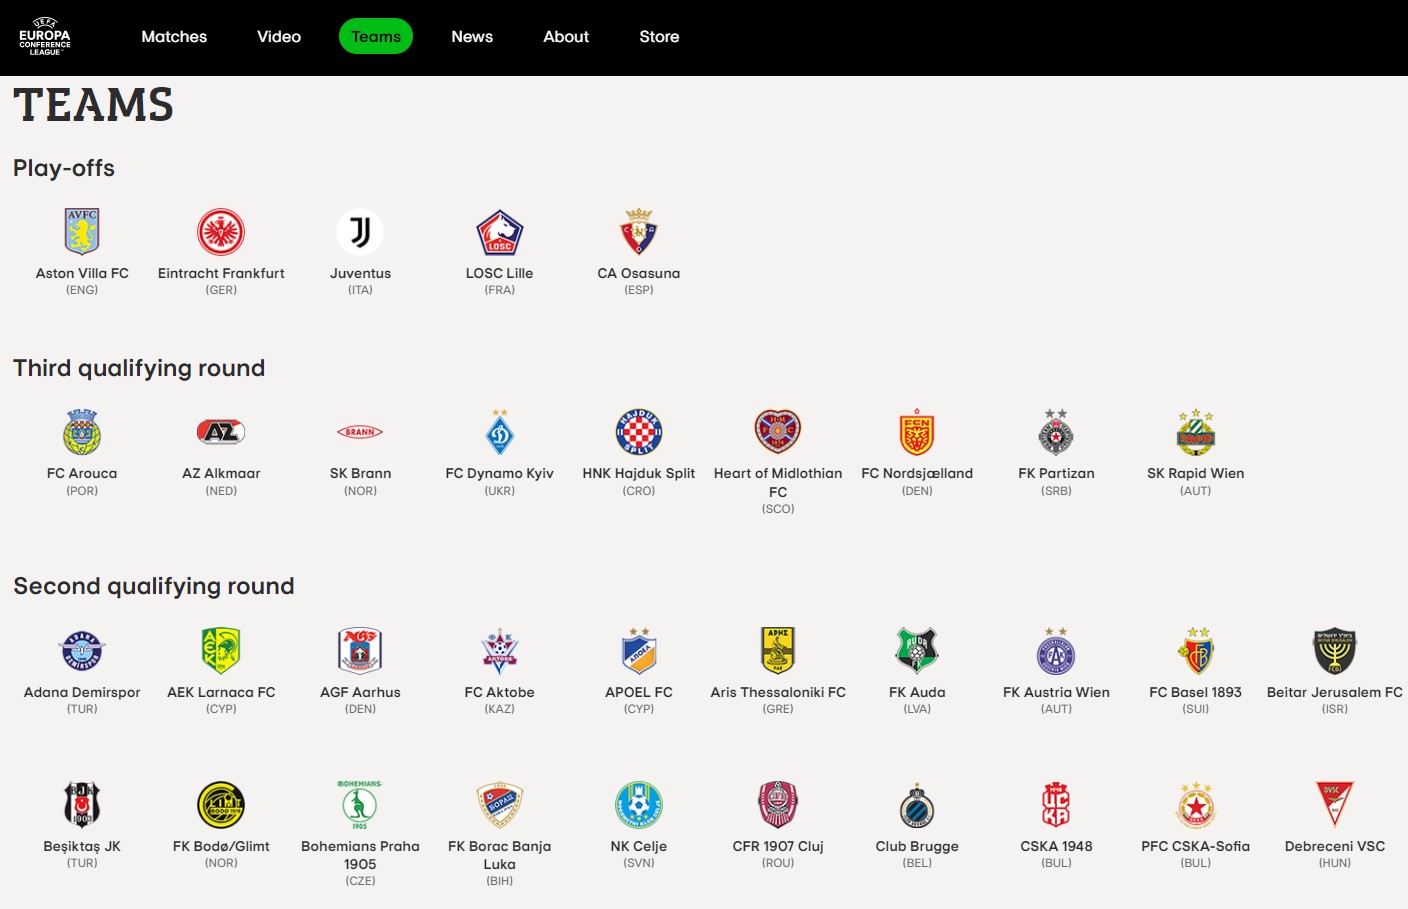Open the Club Brugge crest

coord(917,805)
